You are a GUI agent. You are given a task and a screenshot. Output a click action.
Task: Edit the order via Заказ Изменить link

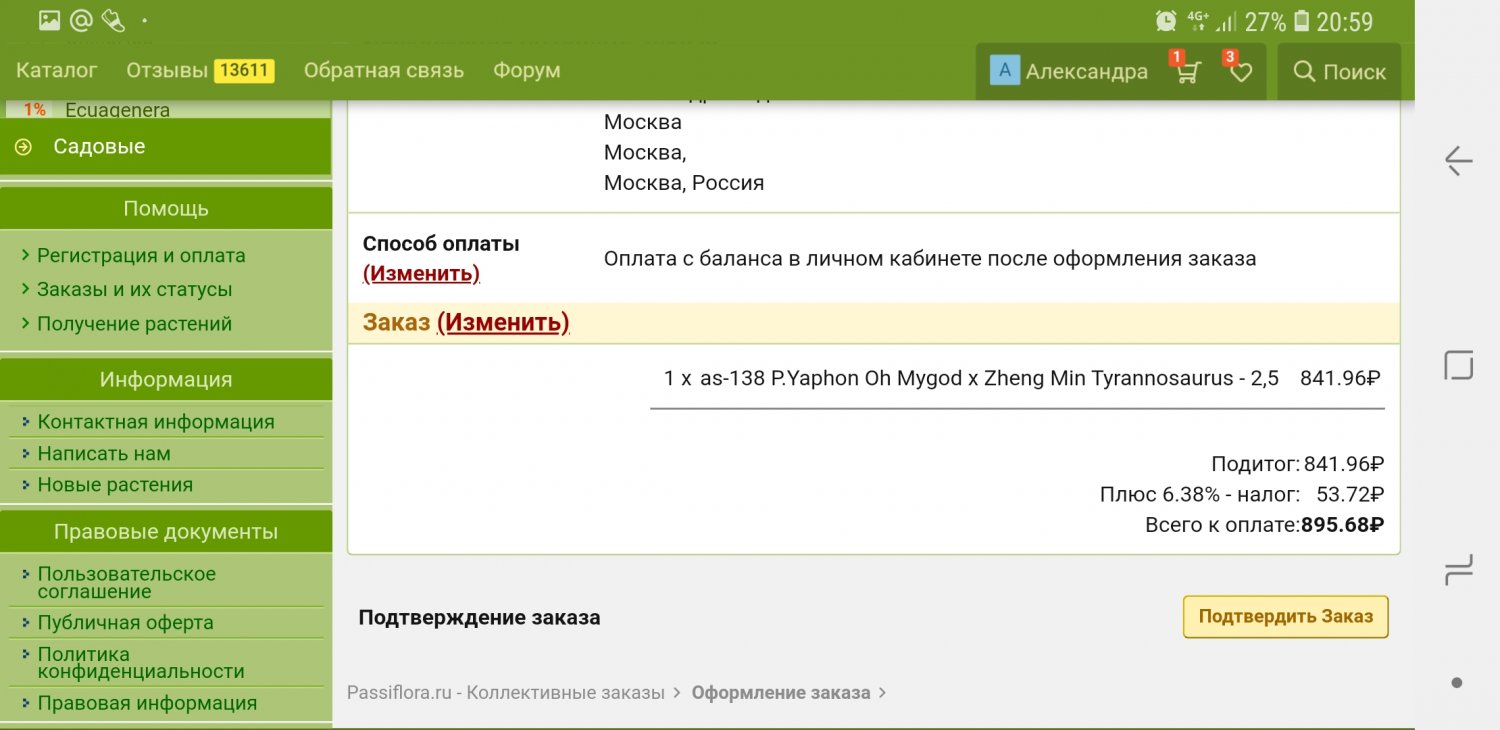point(503,322)
